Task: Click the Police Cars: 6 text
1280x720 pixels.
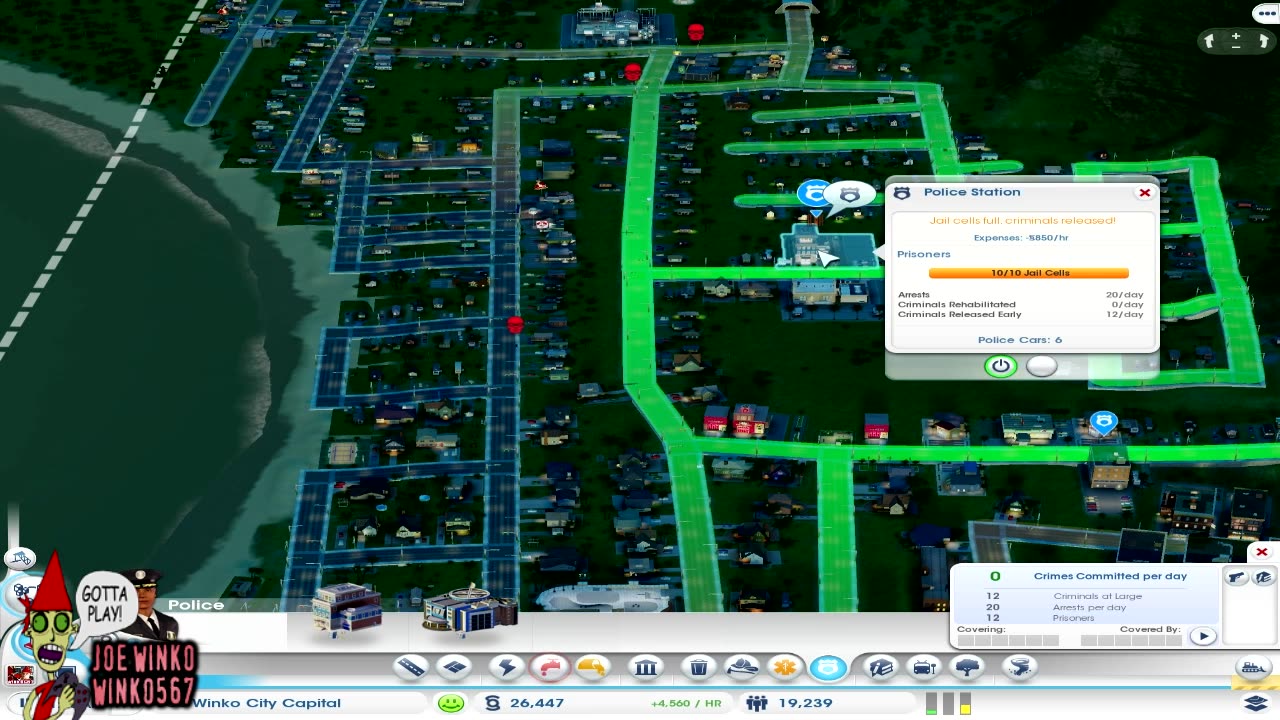Action: (1020, 340)
